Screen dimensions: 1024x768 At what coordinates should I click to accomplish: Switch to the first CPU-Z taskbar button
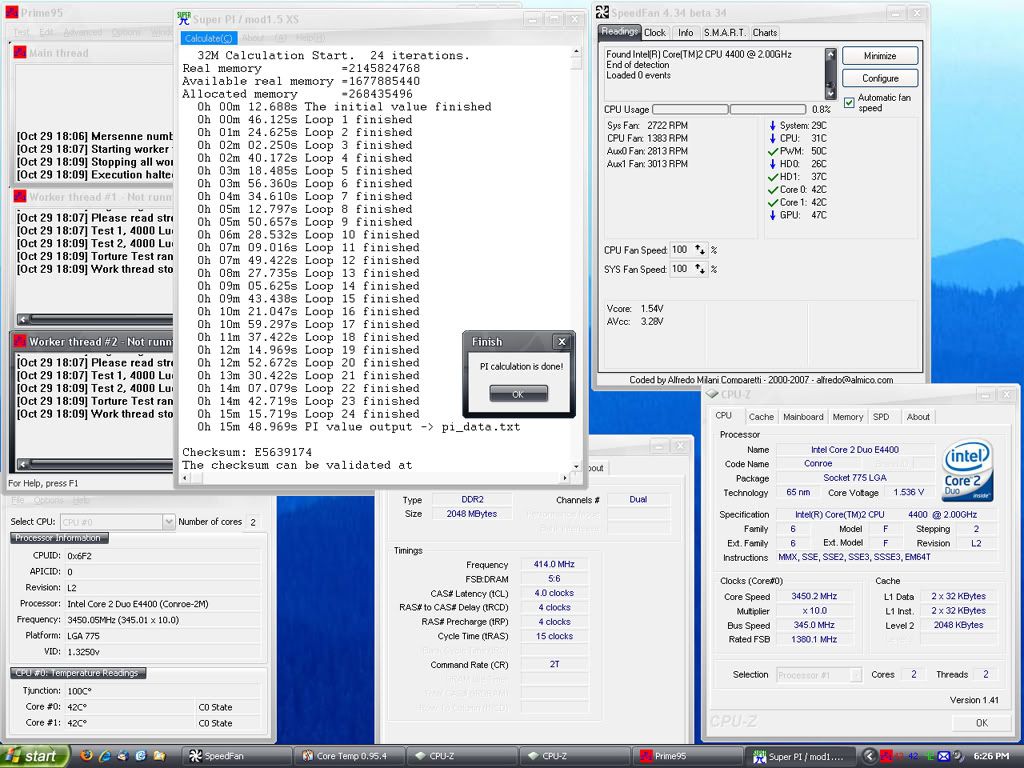462,756
